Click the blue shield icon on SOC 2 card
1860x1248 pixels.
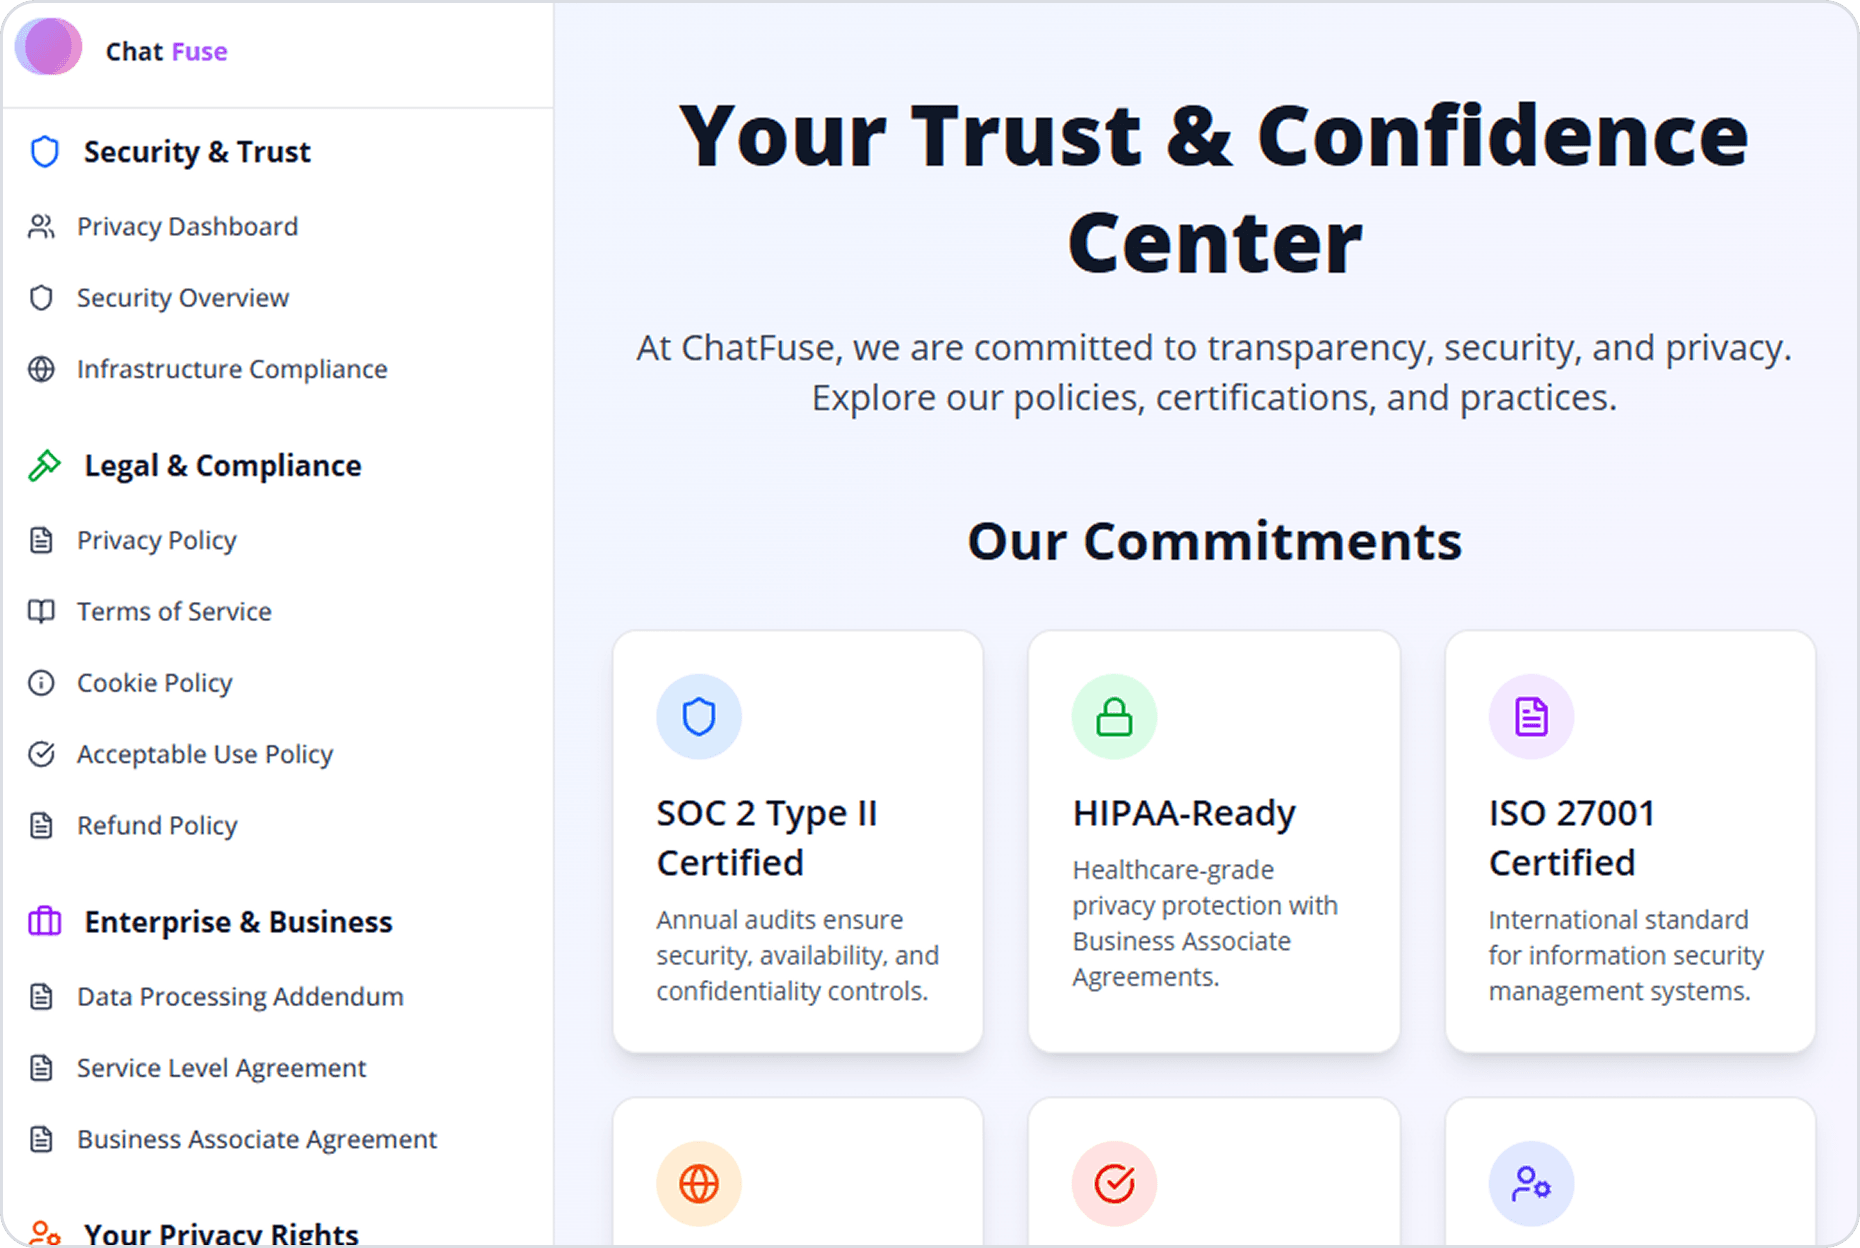tap(698, 716)
